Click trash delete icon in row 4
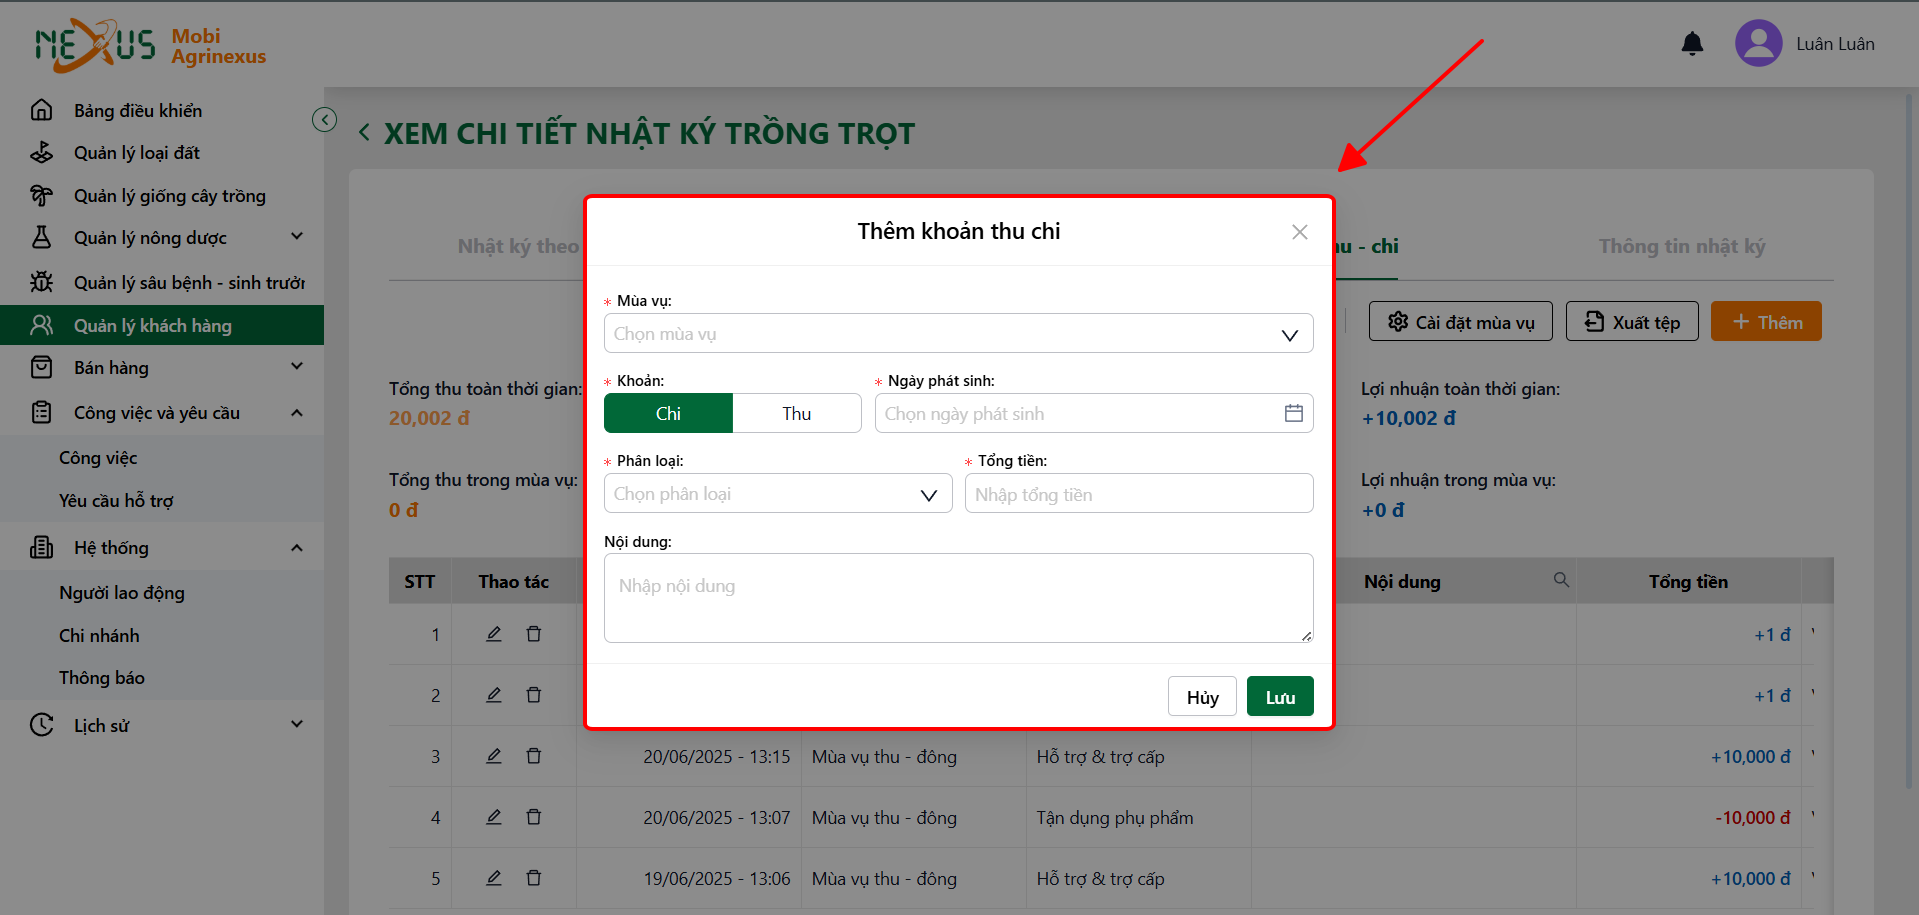 534,817
